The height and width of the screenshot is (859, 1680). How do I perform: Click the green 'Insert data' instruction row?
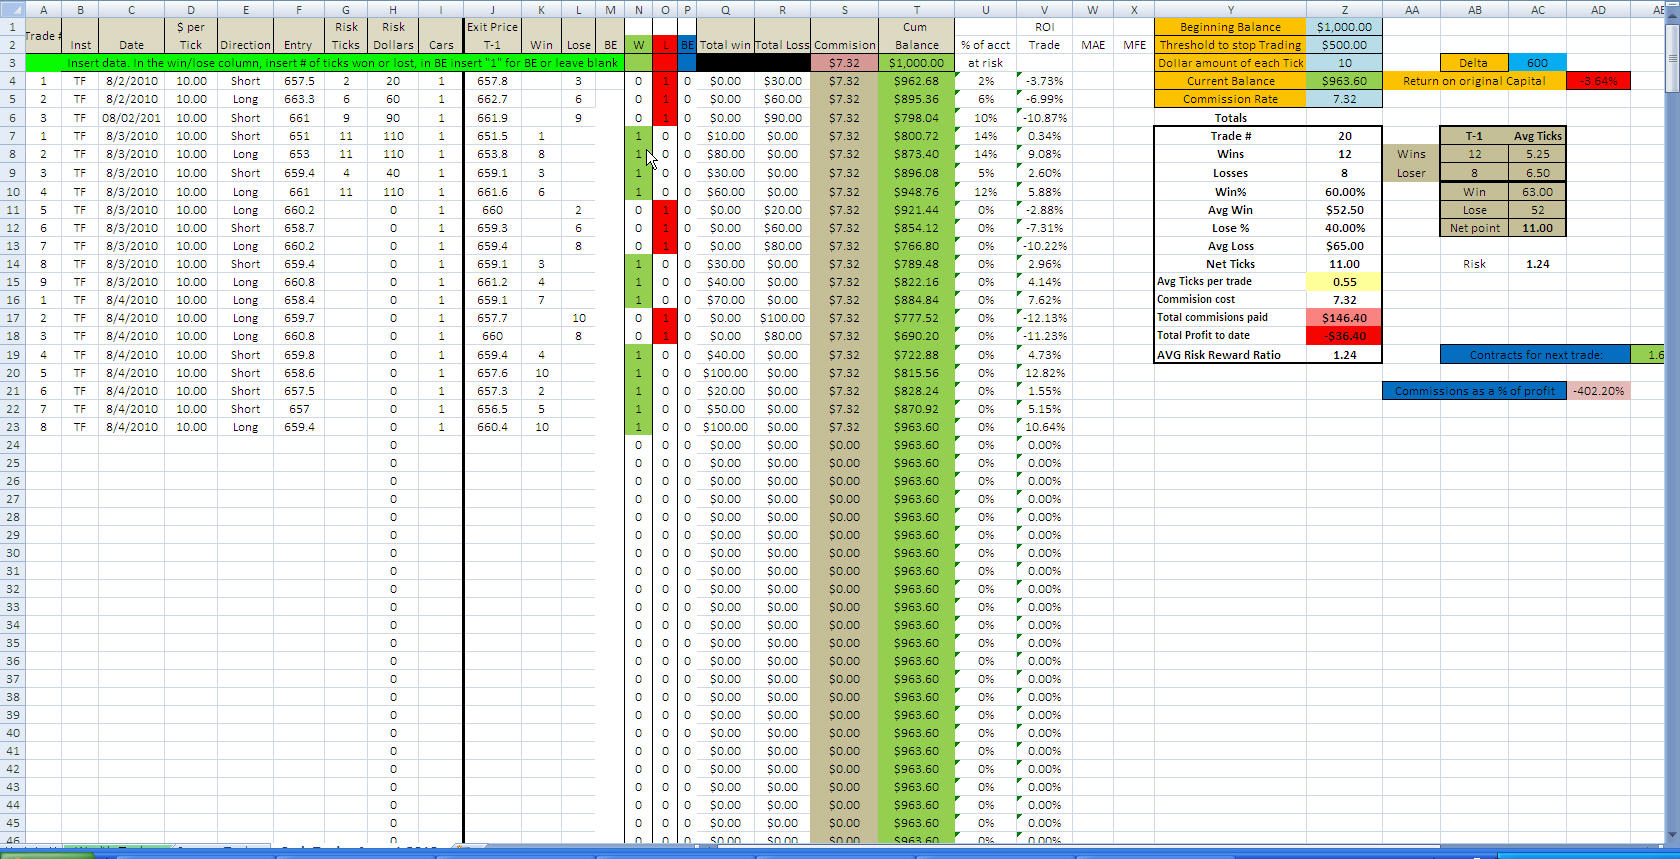coord(325,63)
